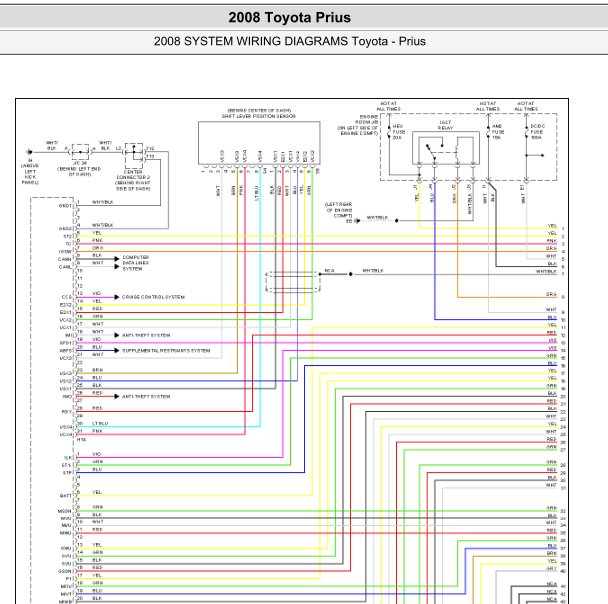Click the "STP" terminal label
This screenshot has width=608, height=604.
tap(67, 473)
